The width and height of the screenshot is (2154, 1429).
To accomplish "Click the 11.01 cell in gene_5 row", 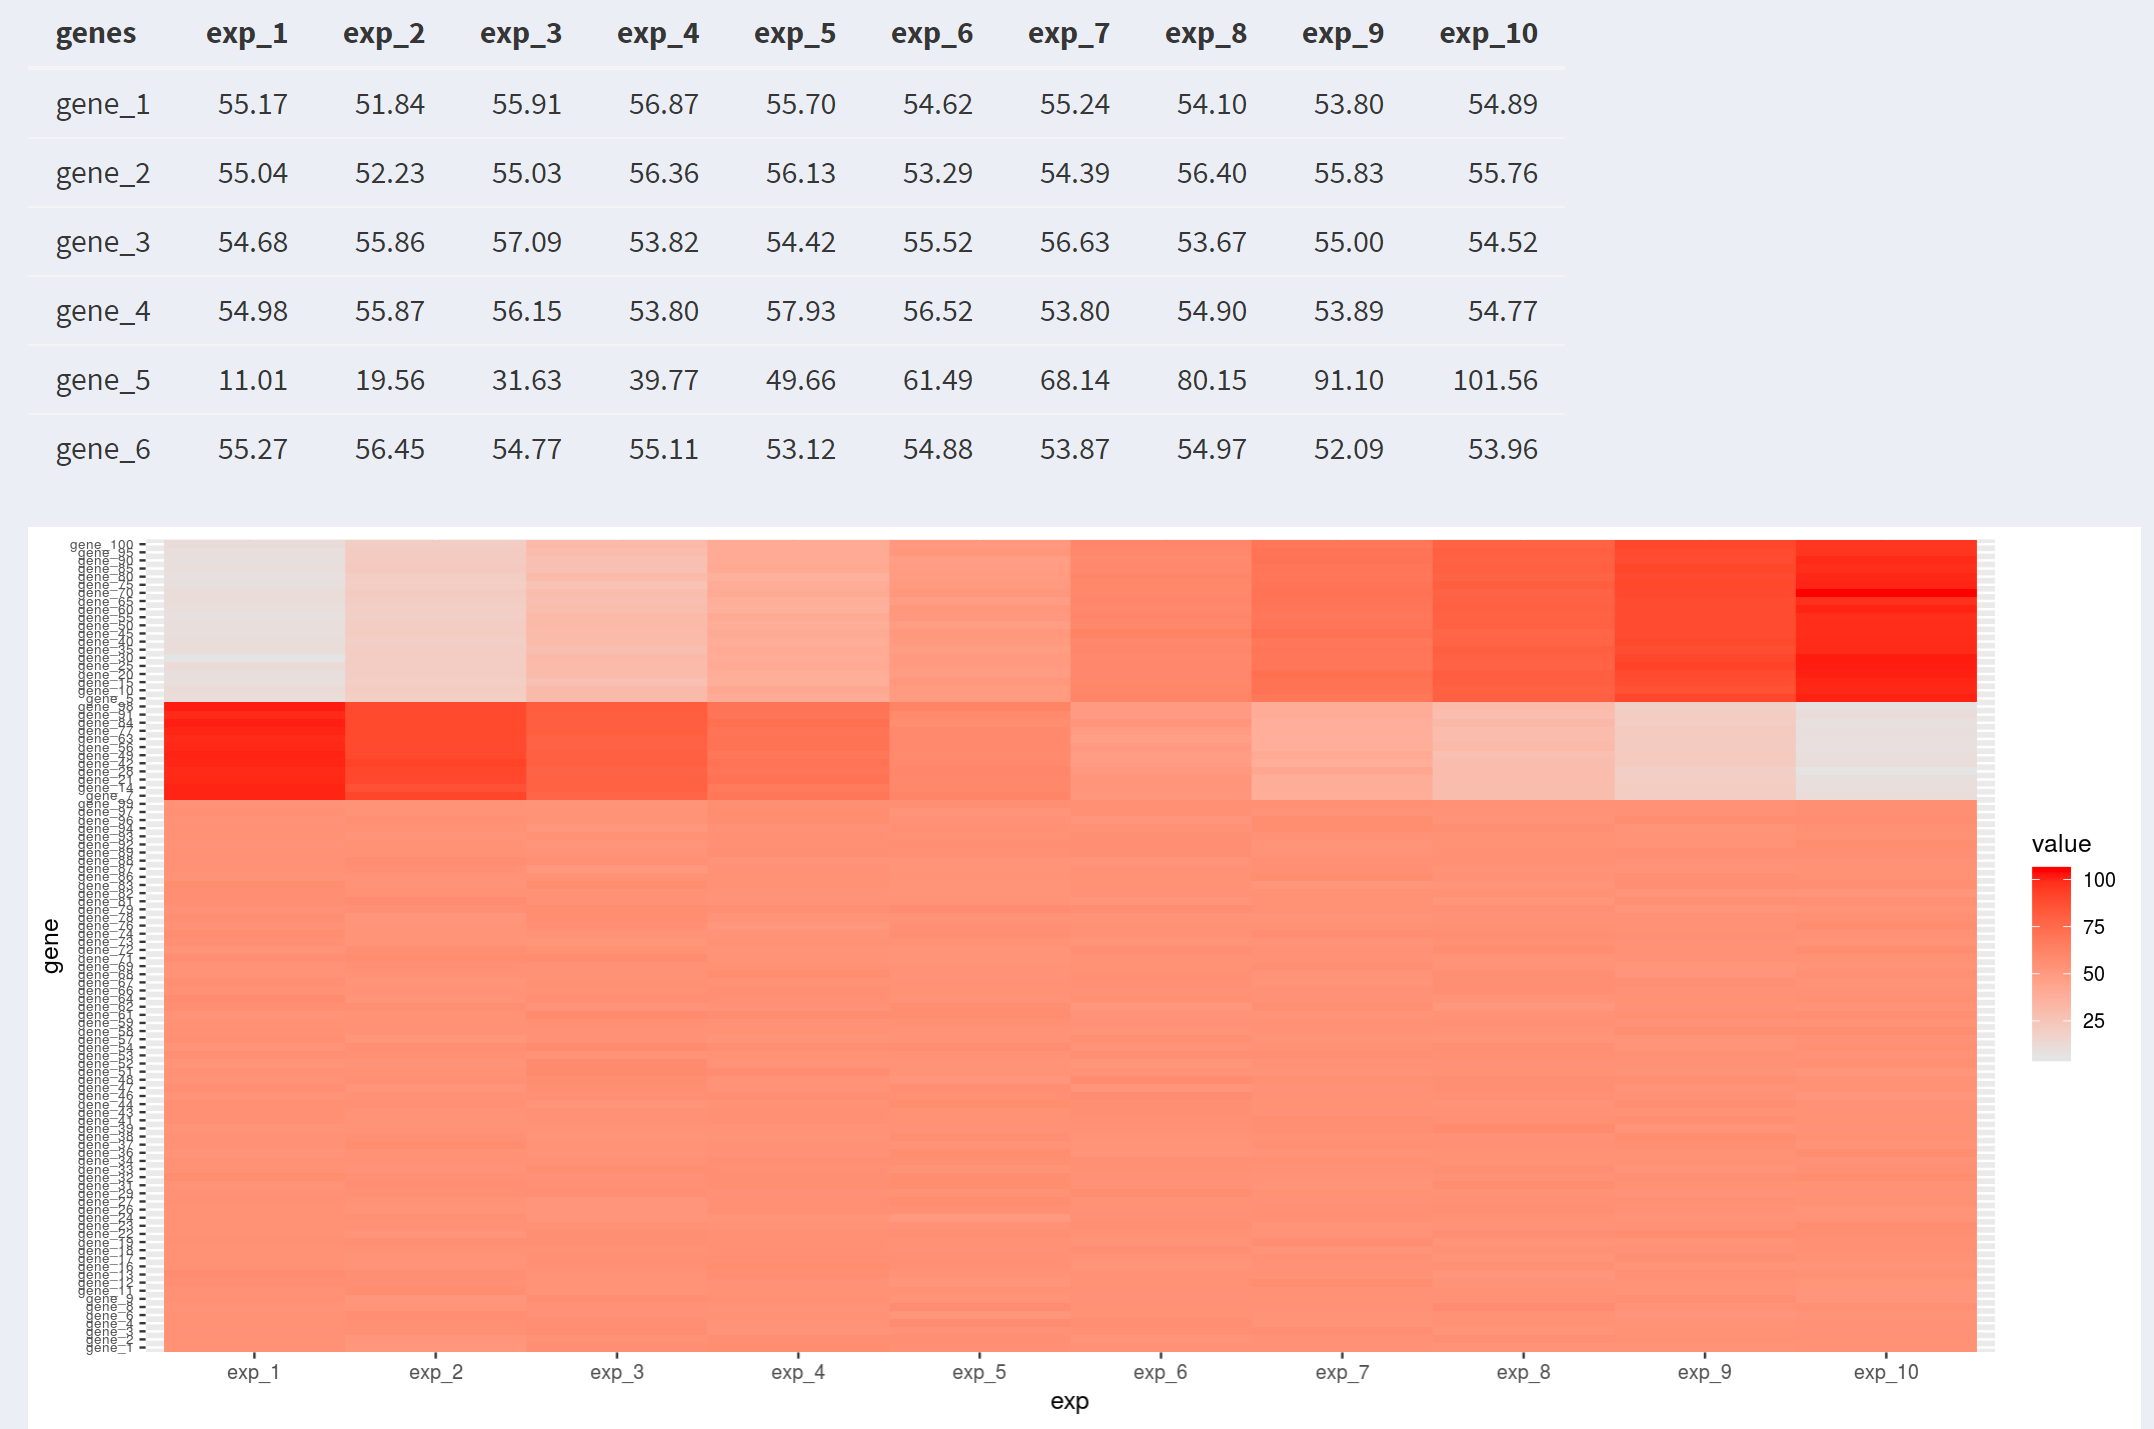I will tap(252, 380).
